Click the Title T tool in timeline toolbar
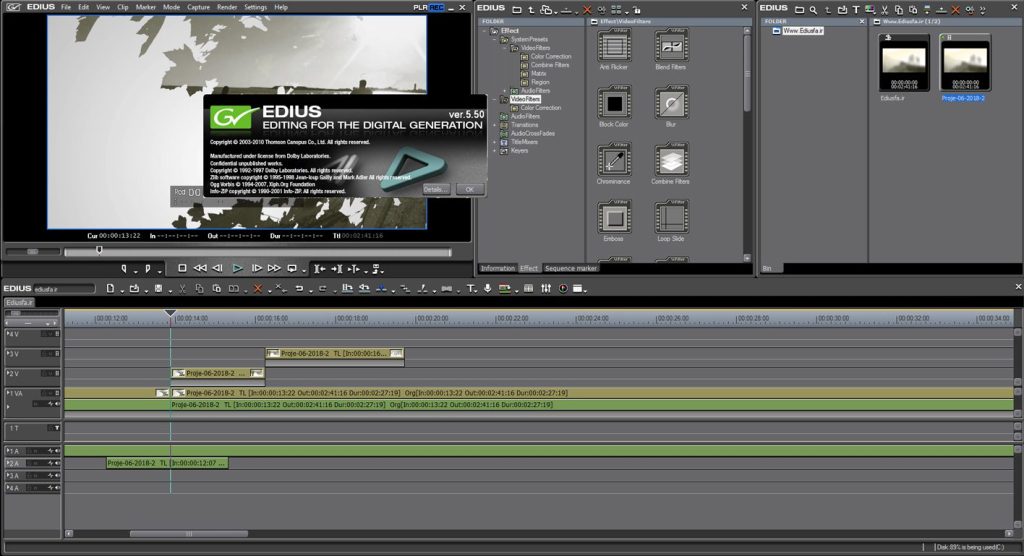Viewport: 1024px width, 556px height. tap(470, 288)
